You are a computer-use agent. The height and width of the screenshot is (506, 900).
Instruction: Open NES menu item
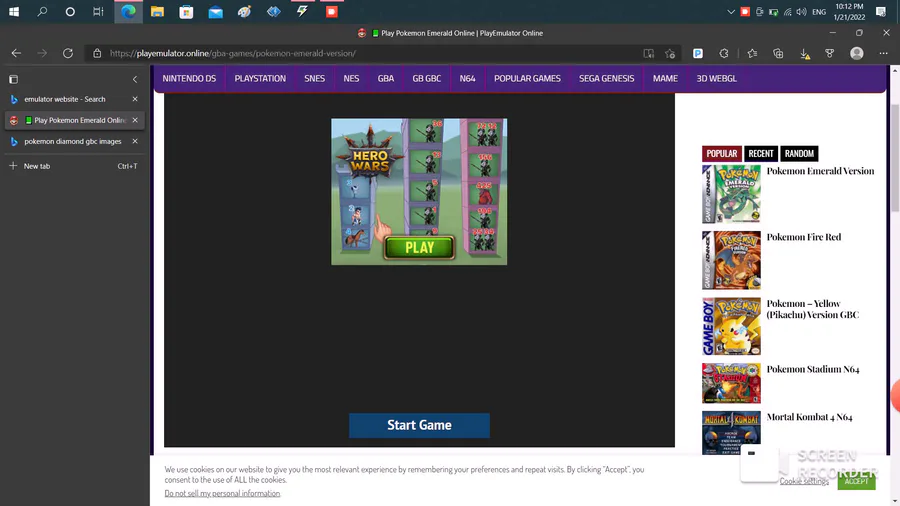(x=351, y=79)
